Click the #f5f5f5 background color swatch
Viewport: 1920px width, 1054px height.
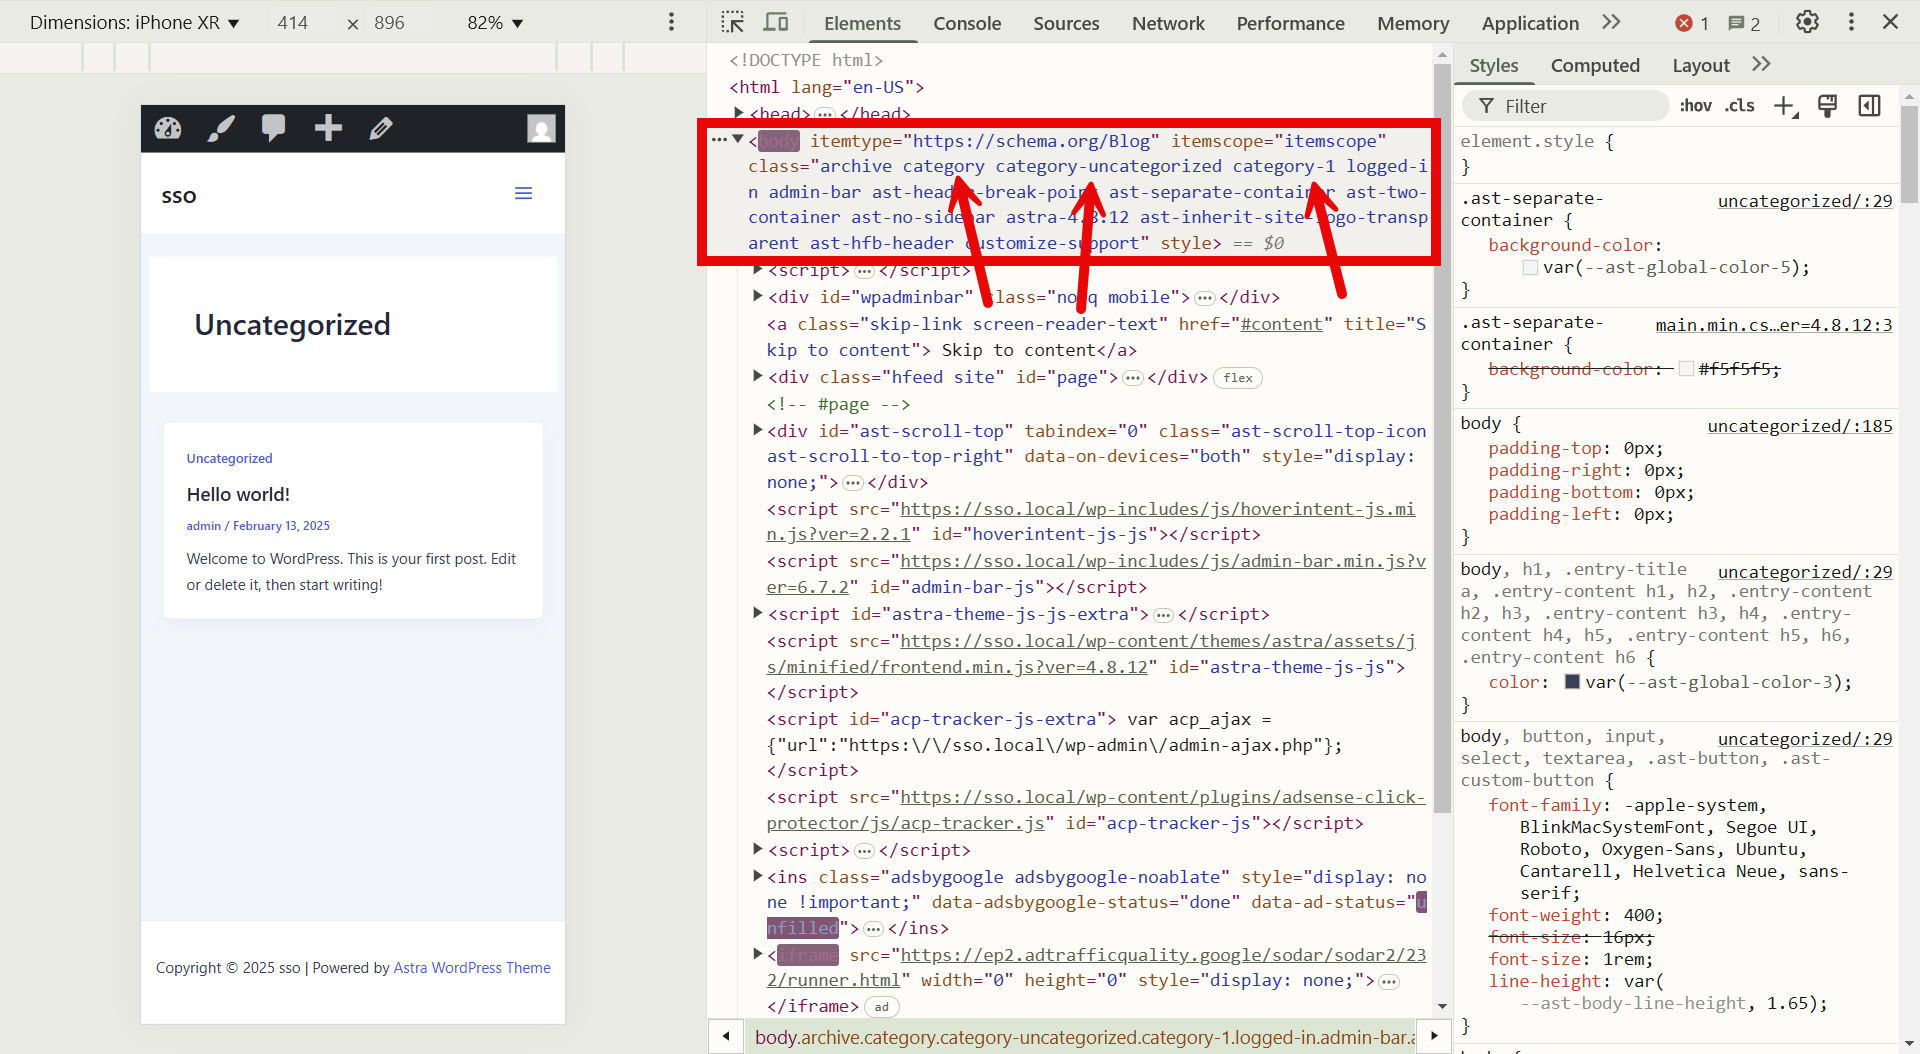(x=1686, y=369)
